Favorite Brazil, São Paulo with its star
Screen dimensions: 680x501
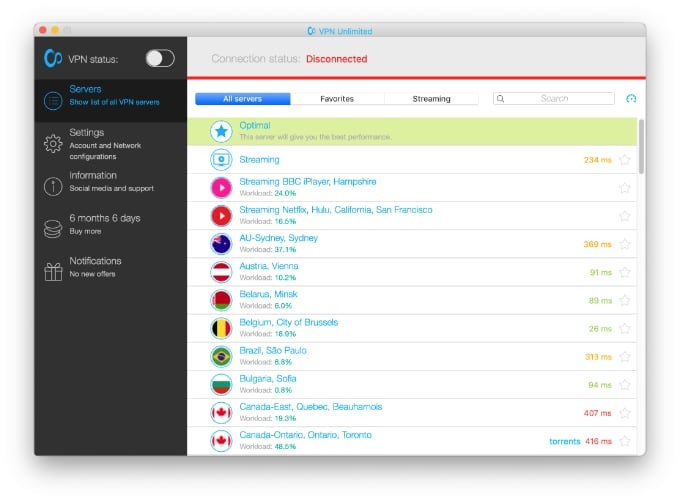(x=624, y=357)
